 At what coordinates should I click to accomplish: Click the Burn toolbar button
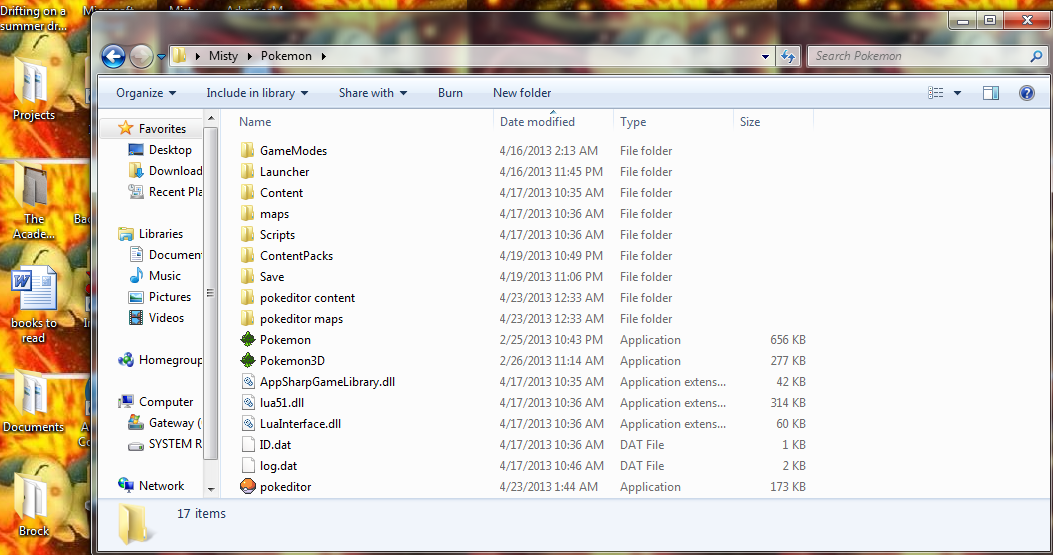[x=450, y=93]
